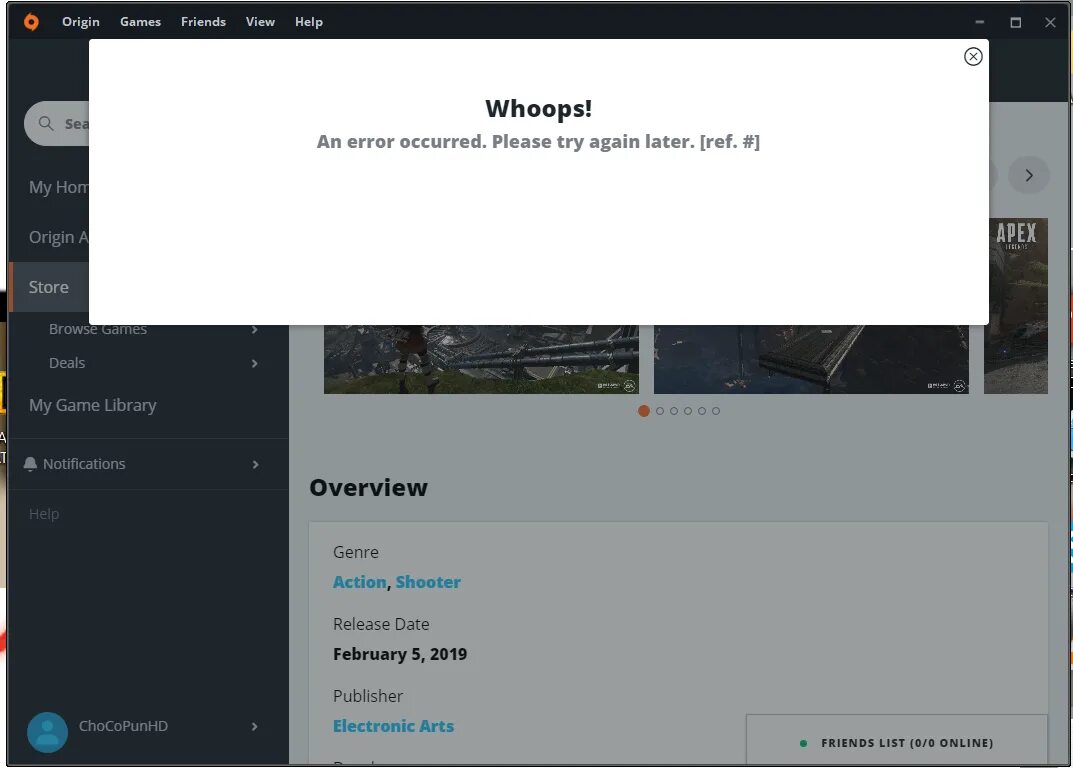Click the search magnifier icon
Image resolution: width=1073 pixels, height=768 pixels.
point(46,123)
